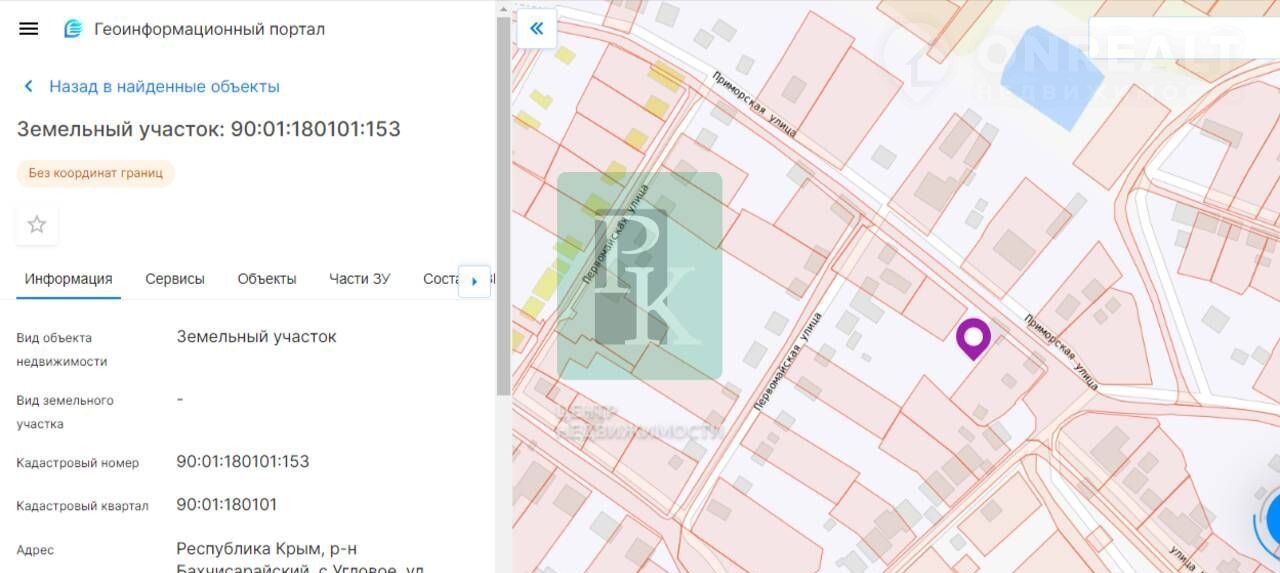
Task: Collapse the side panel with the double chevron
Action: (536, 28)
